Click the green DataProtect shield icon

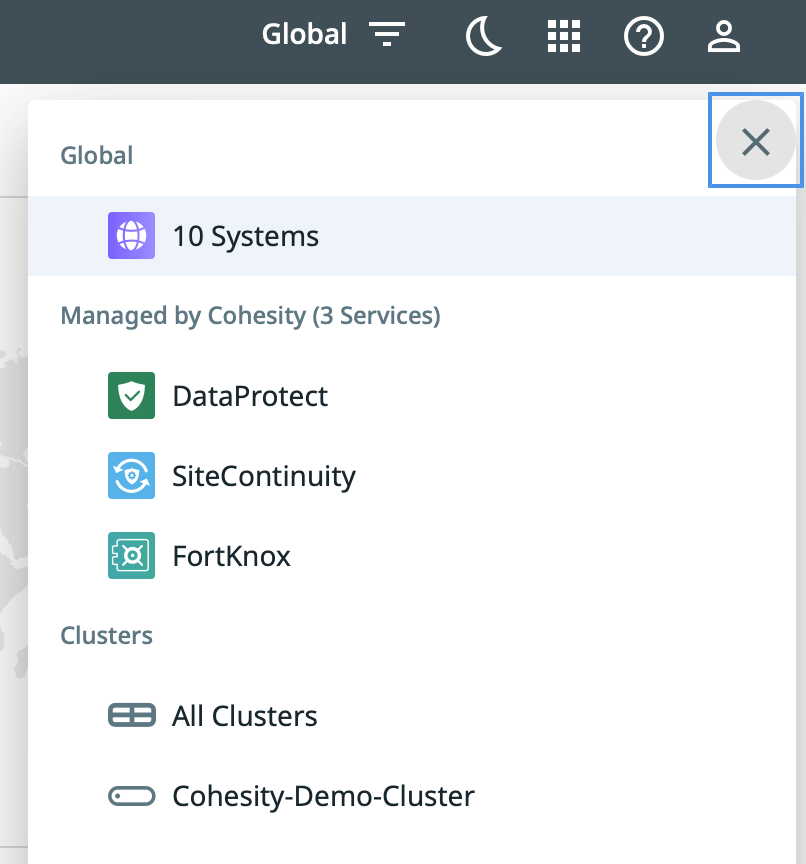pyautogui.click(x=131, y=396)
